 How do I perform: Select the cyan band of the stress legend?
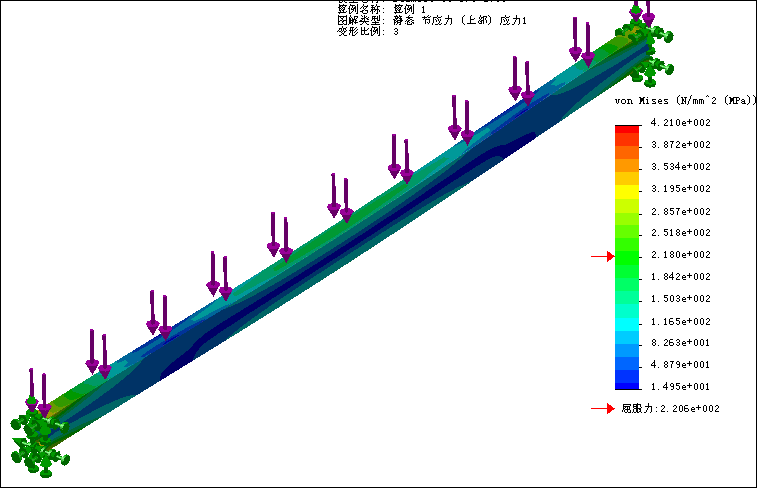pyautogui.click(x=626, y=320)
